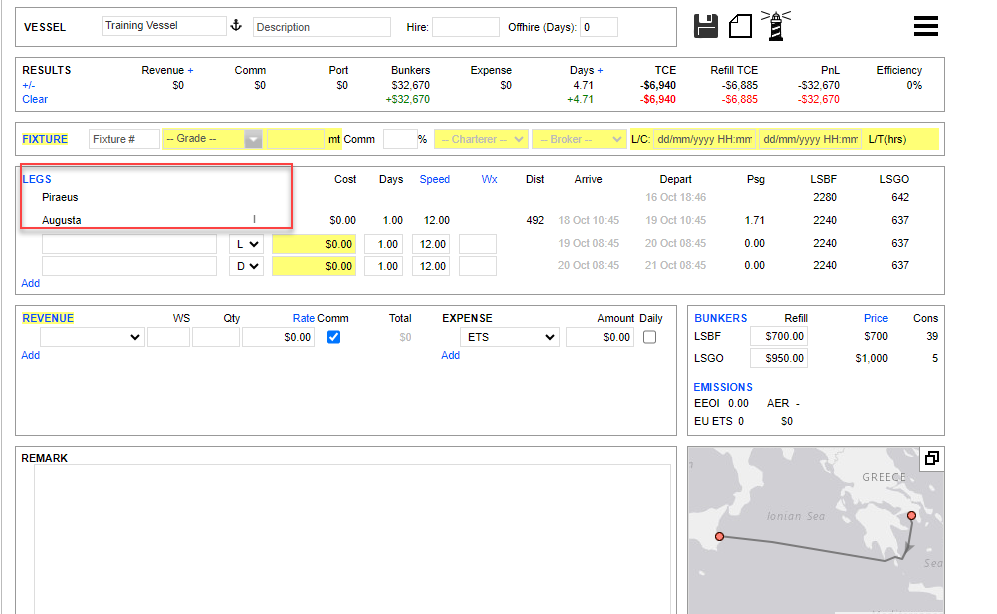This screenshot has width=997, height=614.
Task: Enable the Daily expense checkbox
Action: (650, 338)
